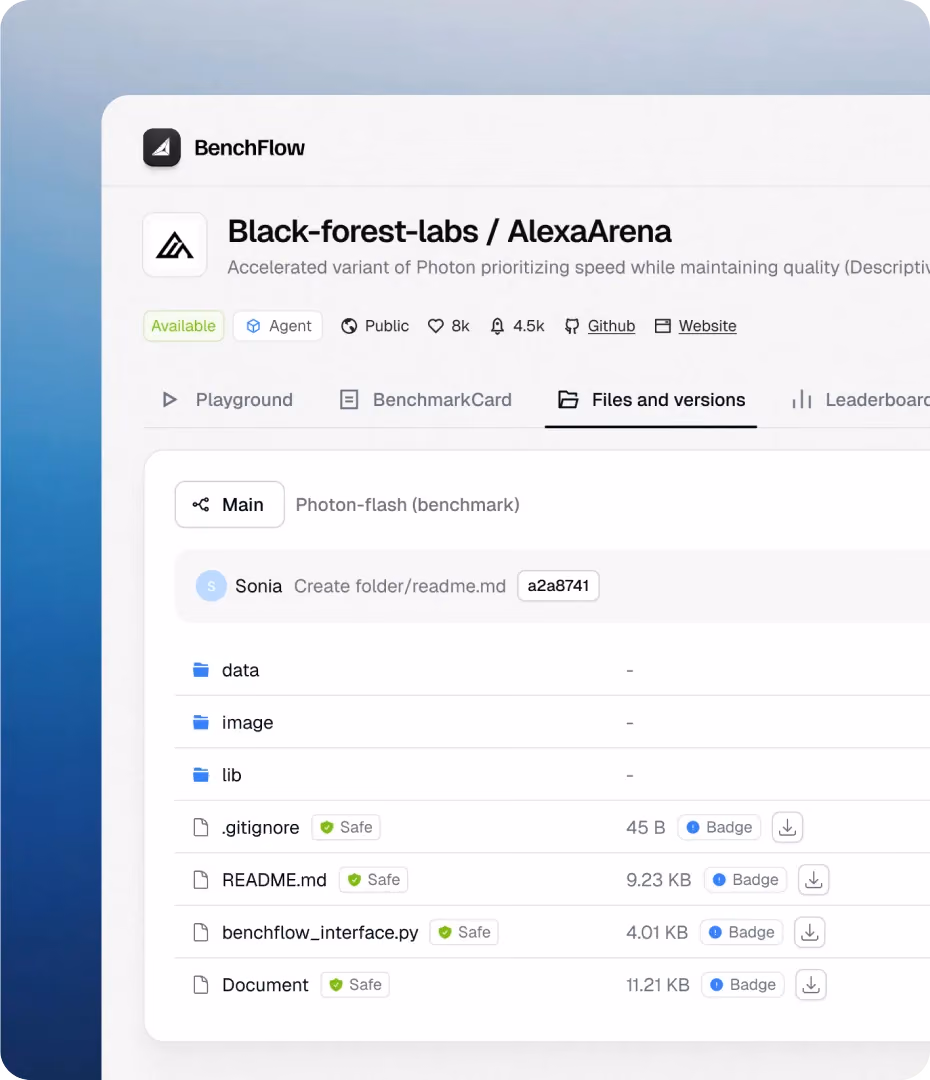Download the Document file
Image resolution: width=930 pixels, height=1080 pixels.
(811, 985)
